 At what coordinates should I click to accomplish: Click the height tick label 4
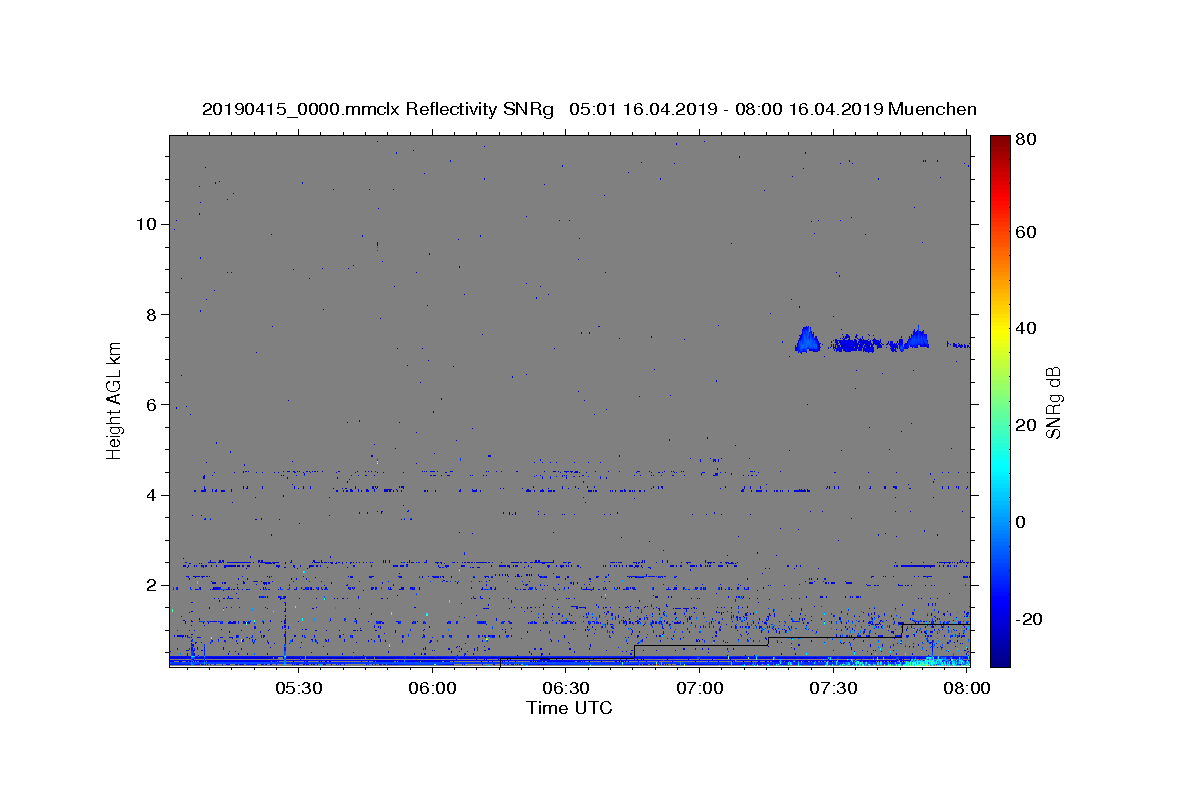(150, 495)
